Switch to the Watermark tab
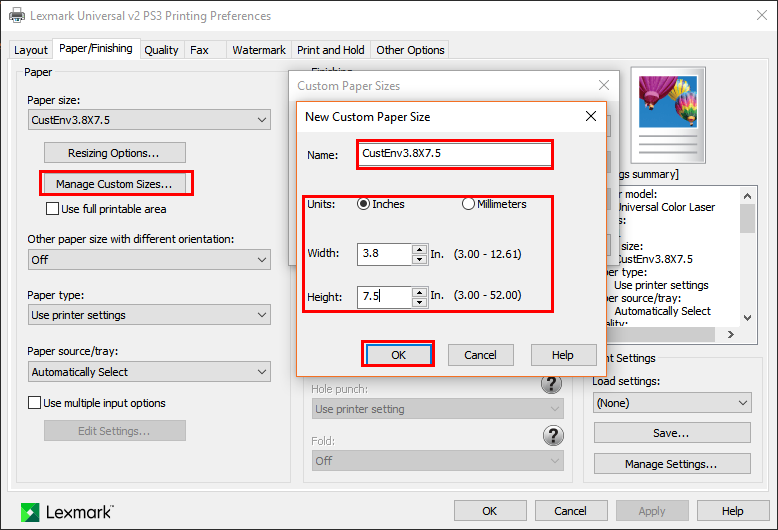This screenshot has height=530, width=778. click(259, 50)
